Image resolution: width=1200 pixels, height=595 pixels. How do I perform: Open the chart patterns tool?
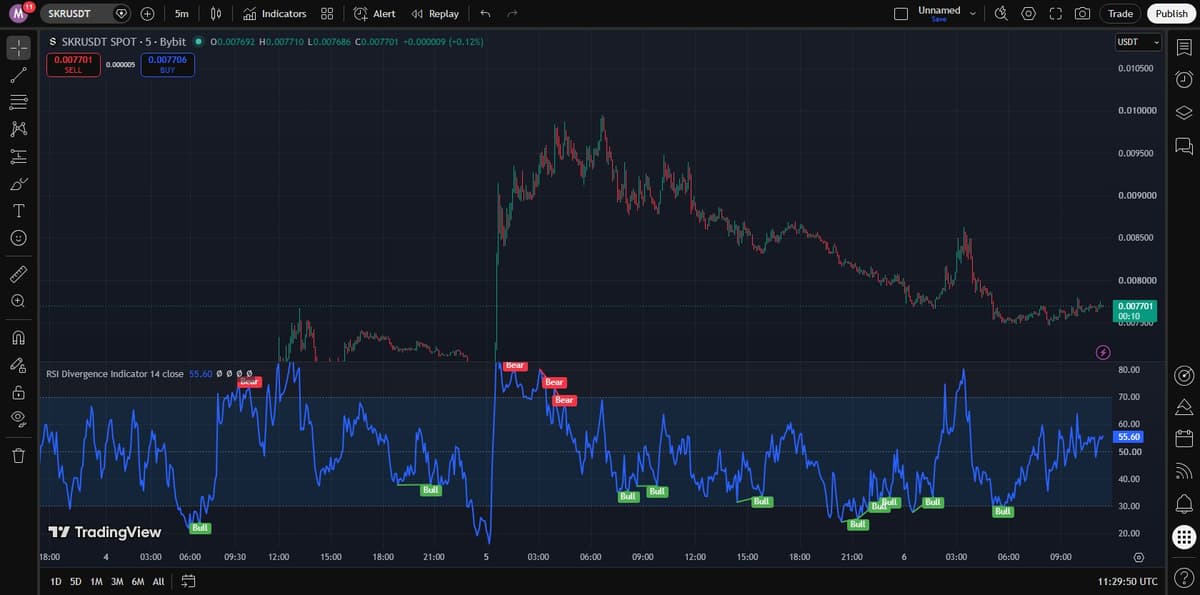coord(18,129)
